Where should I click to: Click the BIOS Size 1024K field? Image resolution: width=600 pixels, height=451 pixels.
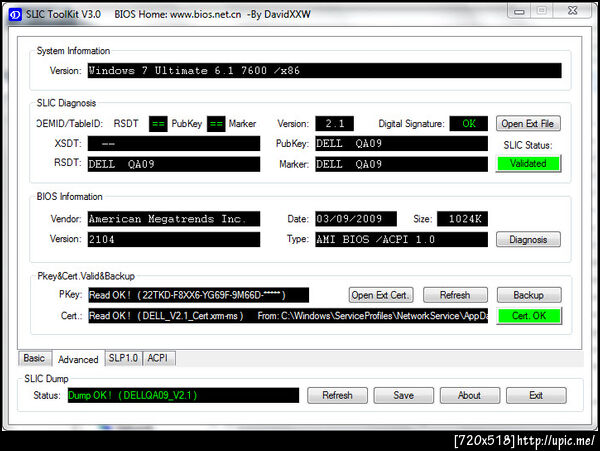(463, 219)
